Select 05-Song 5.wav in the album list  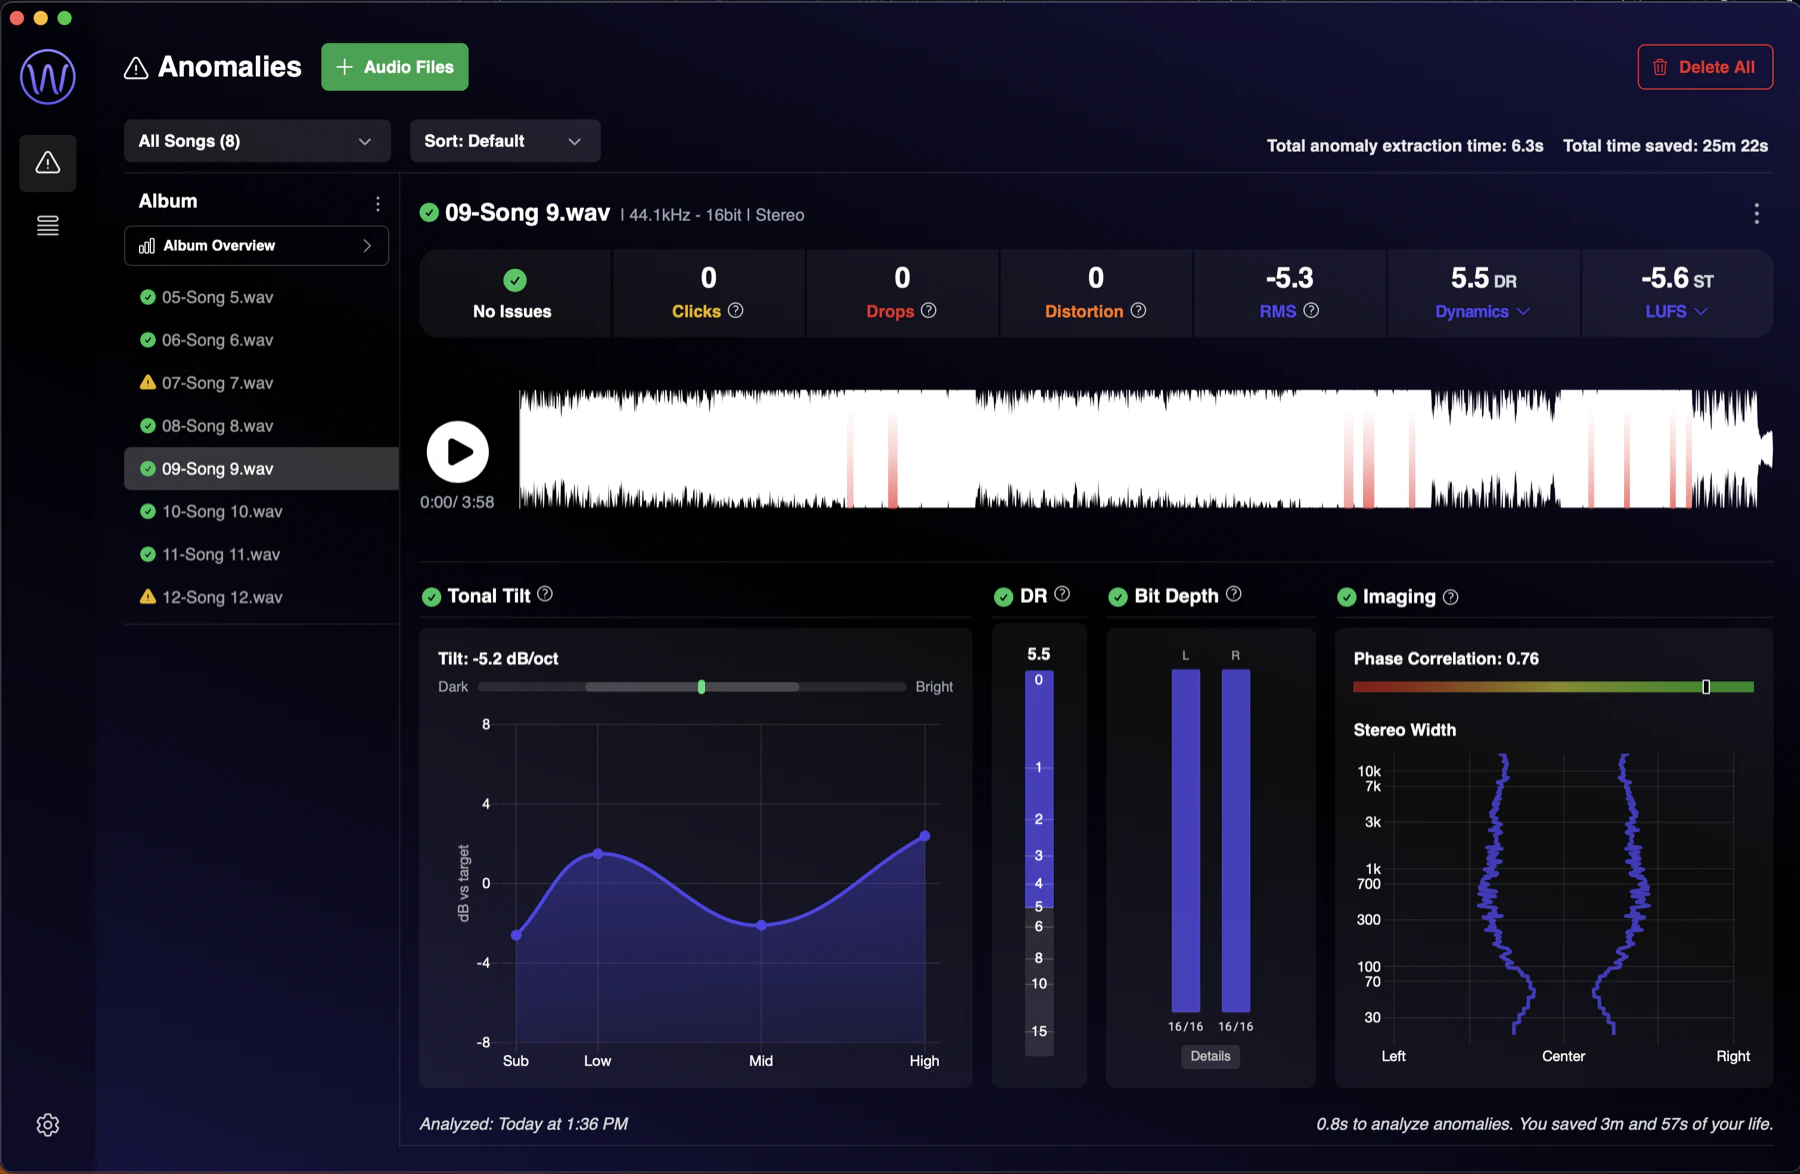(261, 297)
